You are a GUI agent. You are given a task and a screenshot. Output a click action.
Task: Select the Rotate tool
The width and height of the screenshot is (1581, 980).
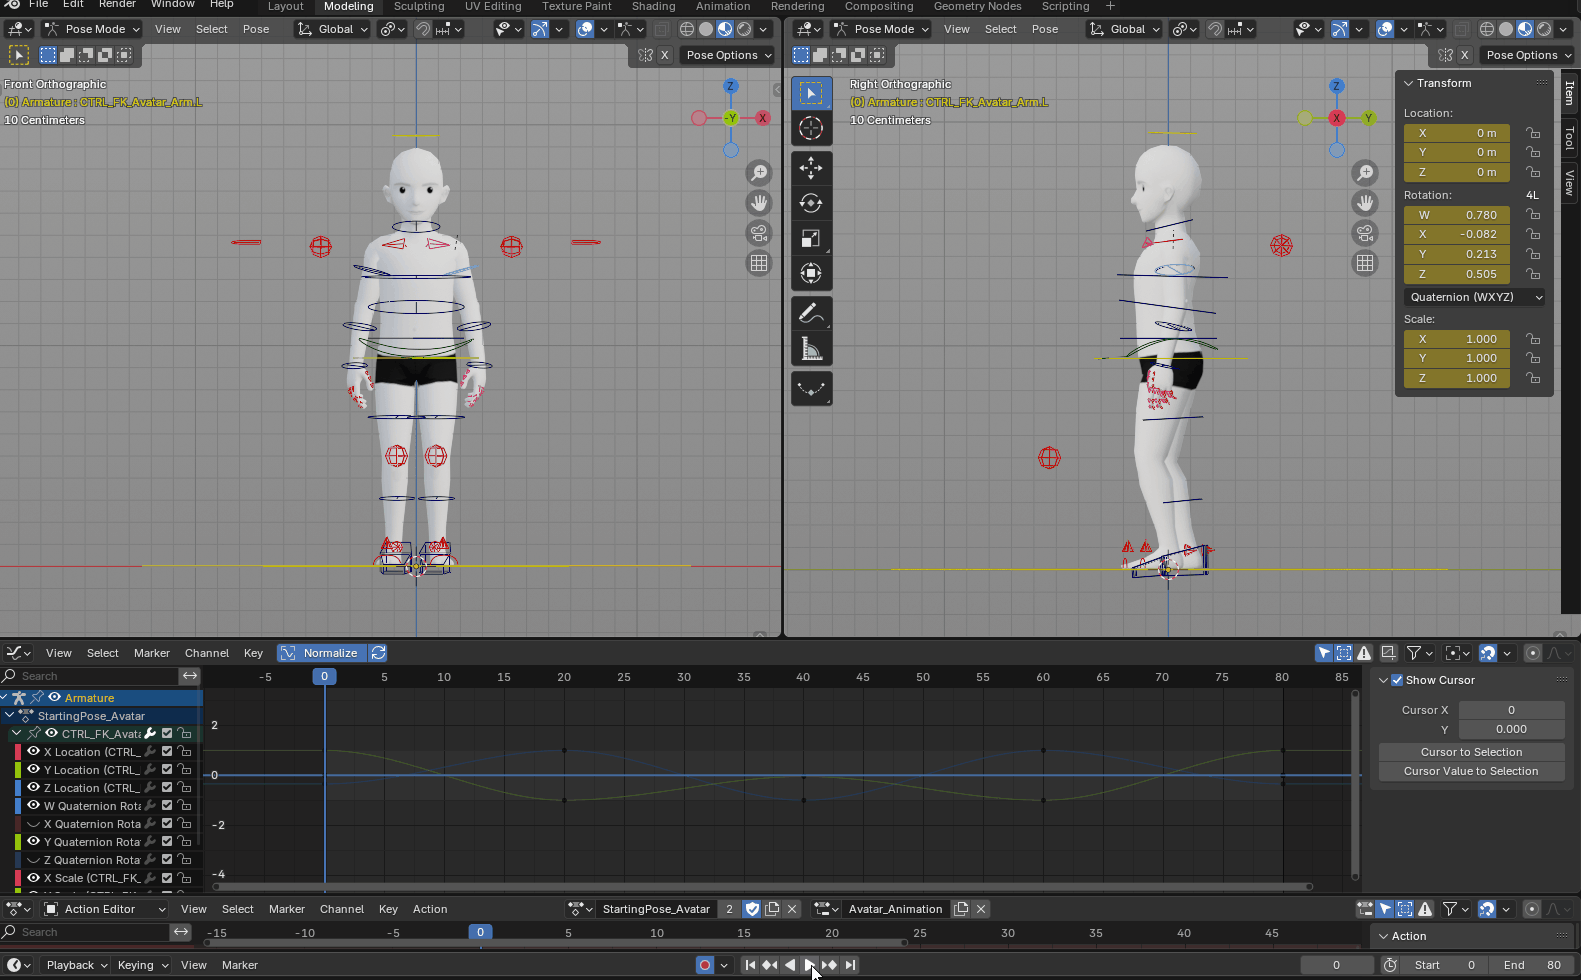811,203
